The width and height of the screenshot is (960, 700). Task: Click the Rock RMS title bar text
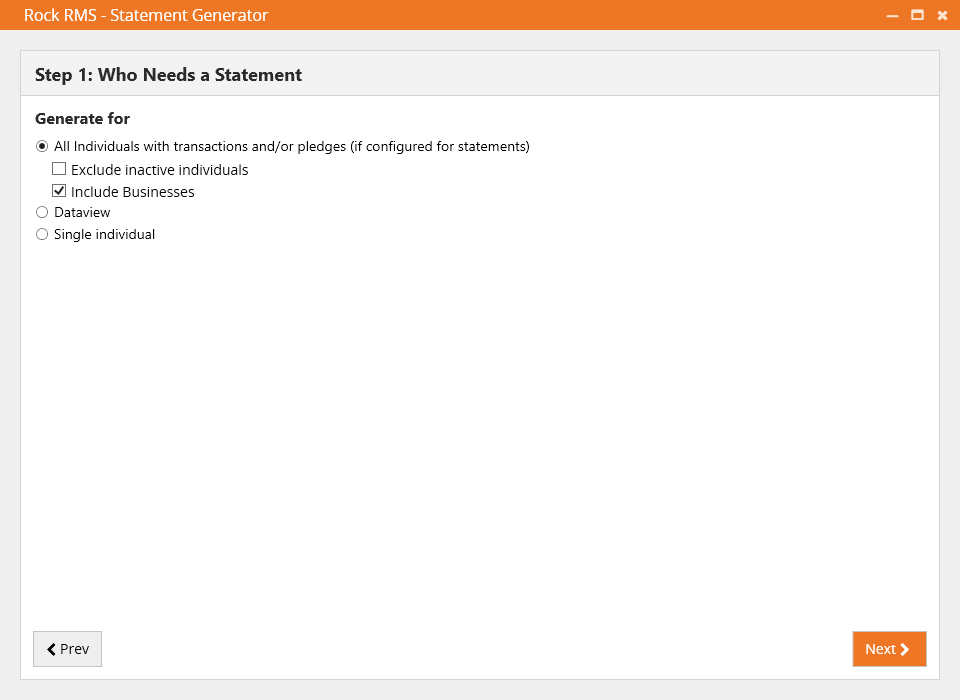(146, 15)
